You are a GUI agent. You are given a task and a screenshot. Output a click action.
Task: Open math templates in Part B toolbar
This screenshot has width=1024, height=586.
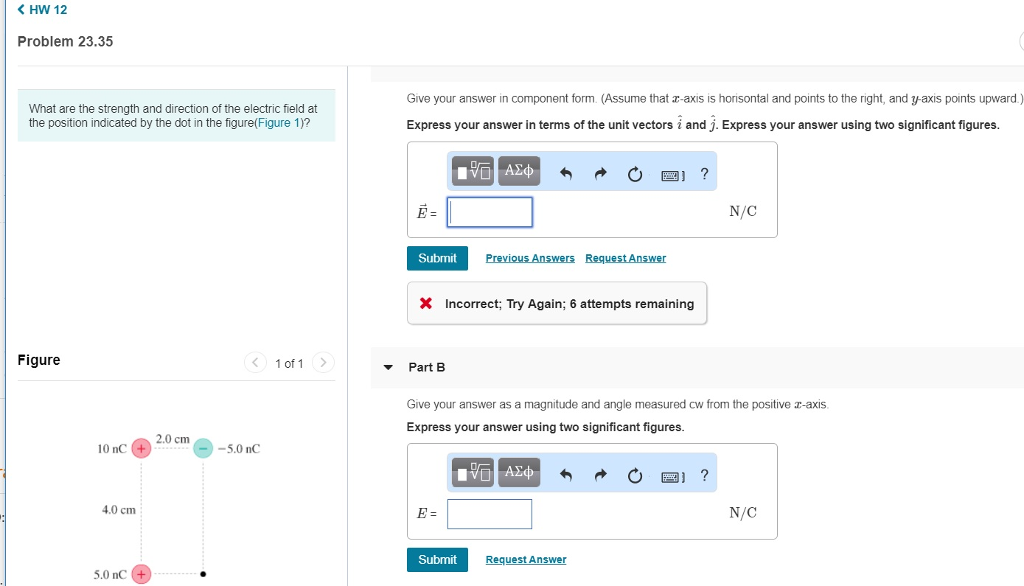[473, 473]
